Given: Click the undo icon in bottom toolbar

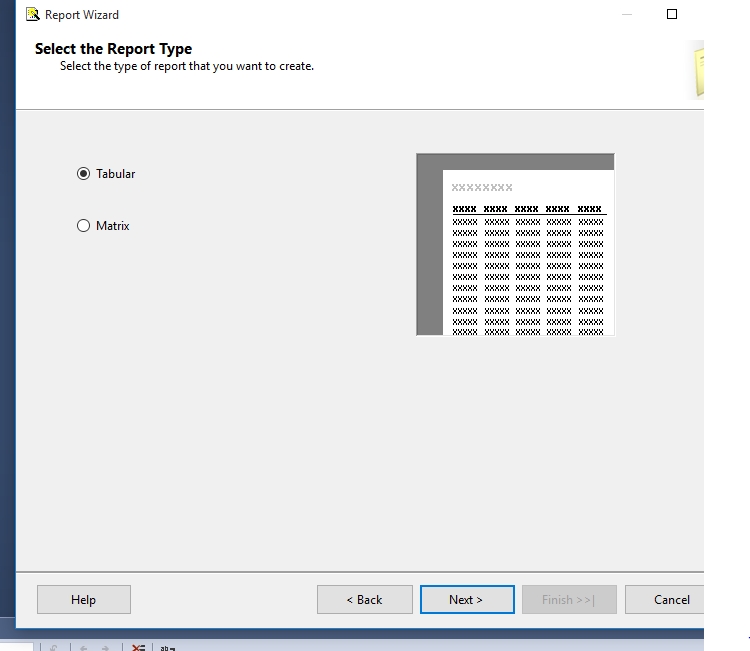Looking at the screenshot, I should point(53,647).
